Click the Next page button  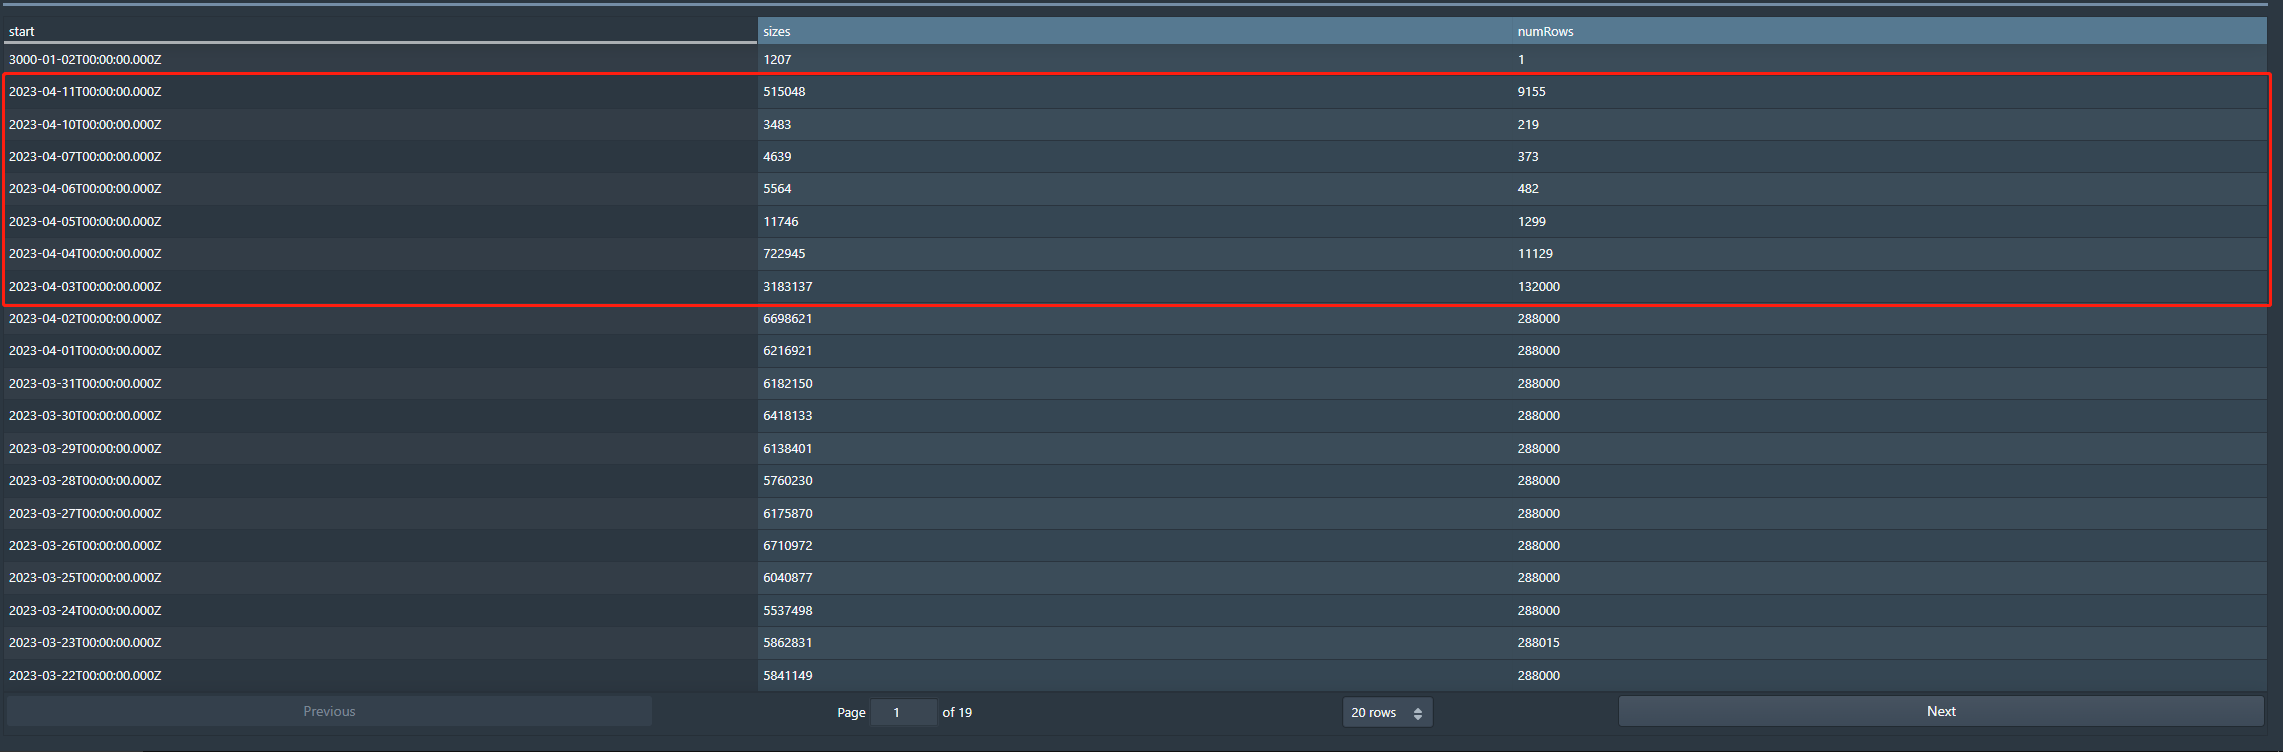click(1940, 711)
